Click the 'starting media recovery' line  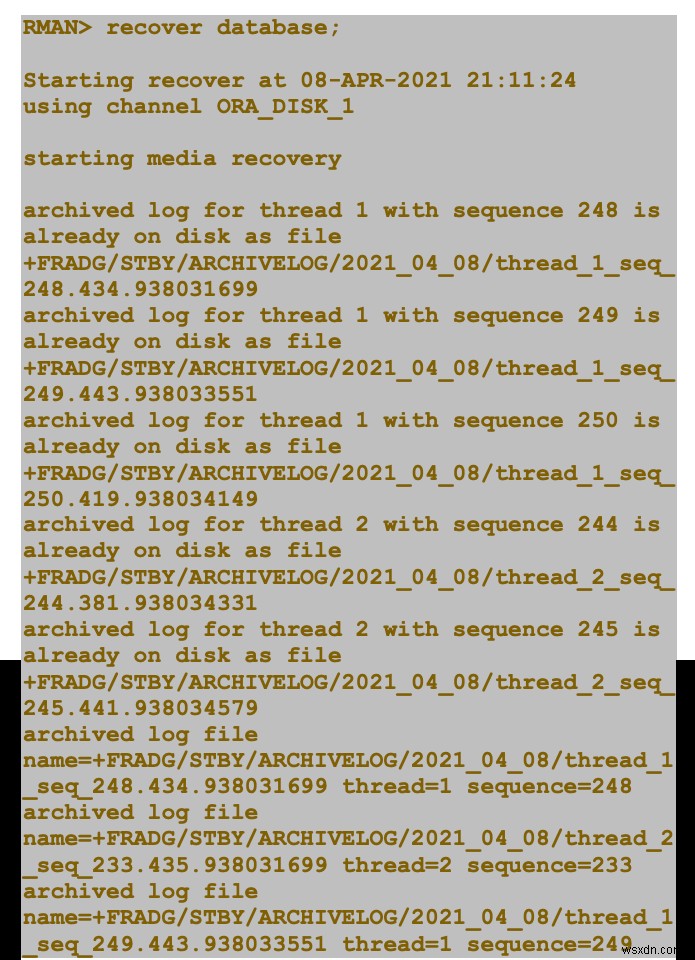tap(182, 159)
